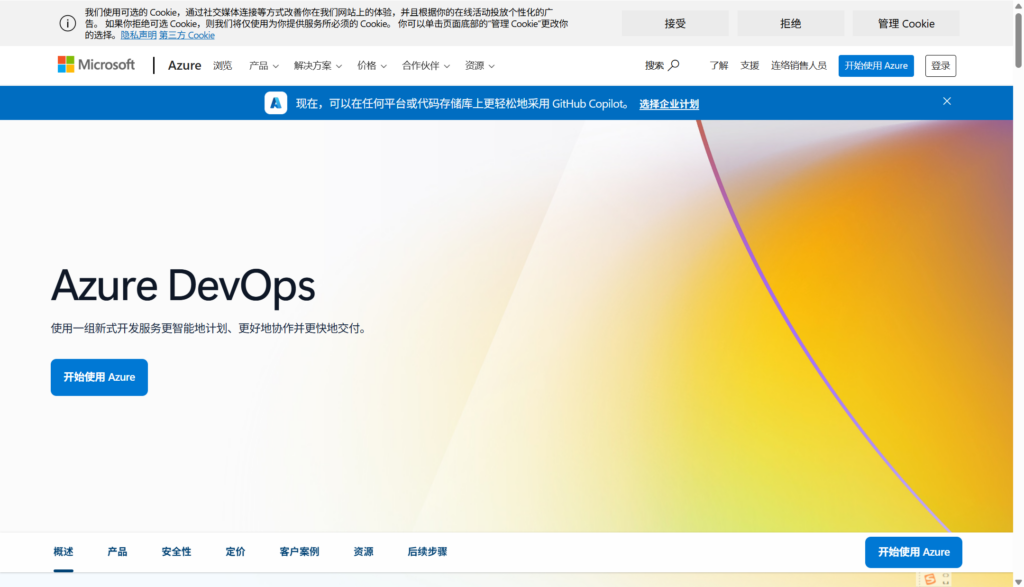Select the 客户案例 tab

[x=299, y=552]
